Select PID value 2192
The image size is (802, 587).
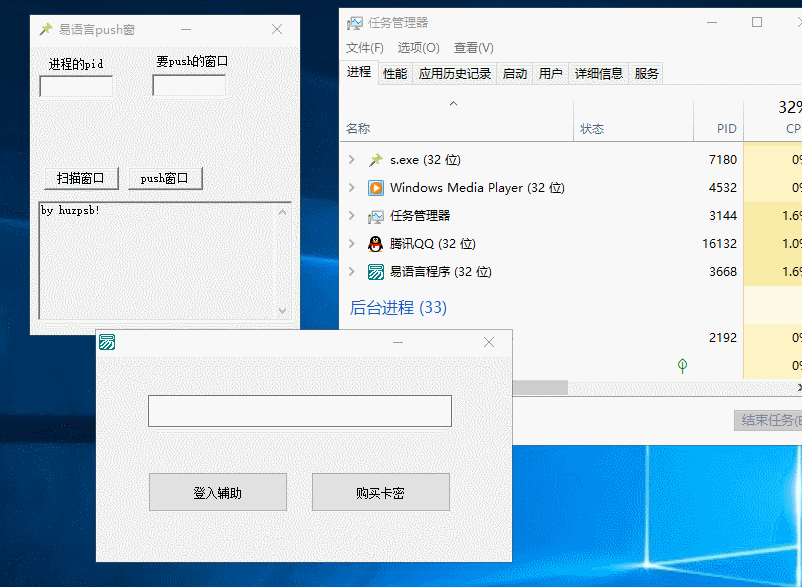pyautogui.click(x=723, y=338)
